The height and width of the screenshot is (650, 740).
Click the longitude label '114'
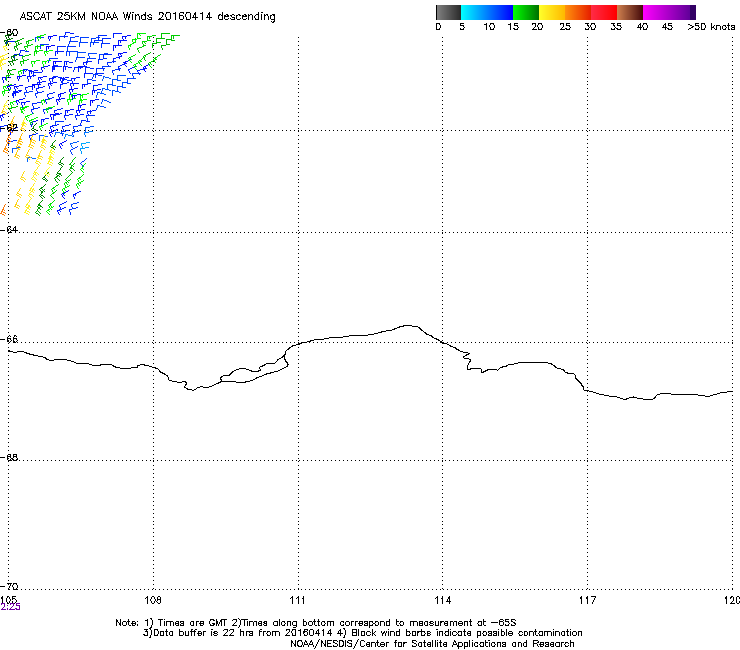pyautogui.click(x=443, y=600)
